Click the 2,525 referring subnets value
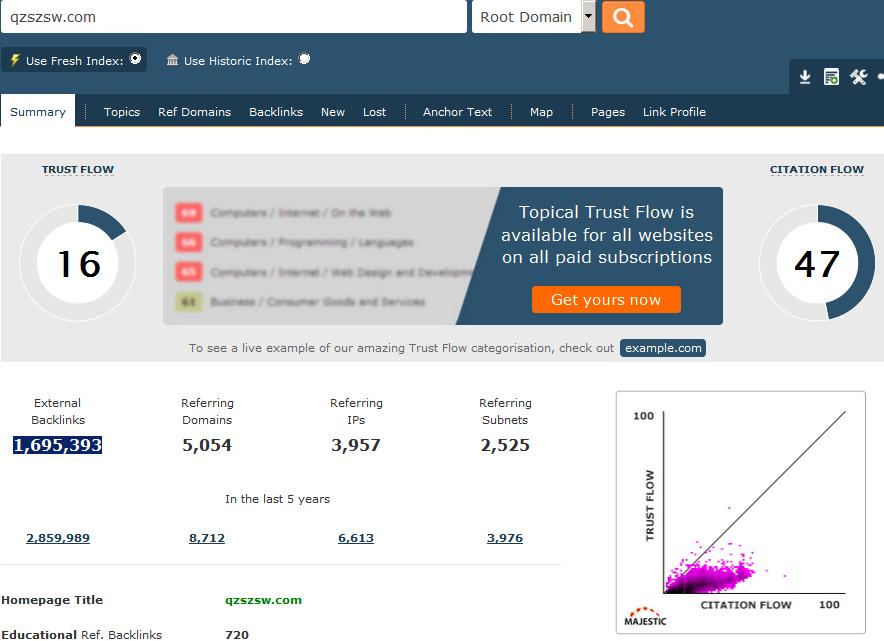884x641 pixels. coord(505,445)
